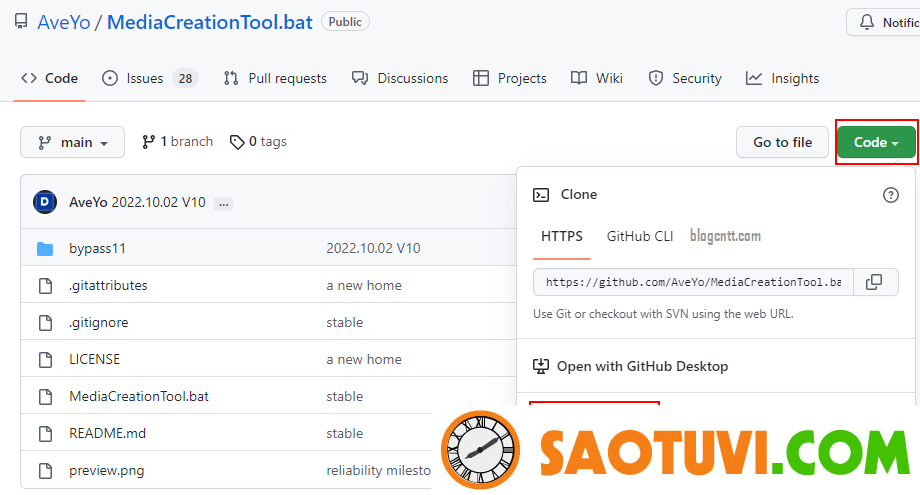The width and height of the screenshot is (920, 495).
Task: Open the preview.png file
Action: (x=107, y=470)
